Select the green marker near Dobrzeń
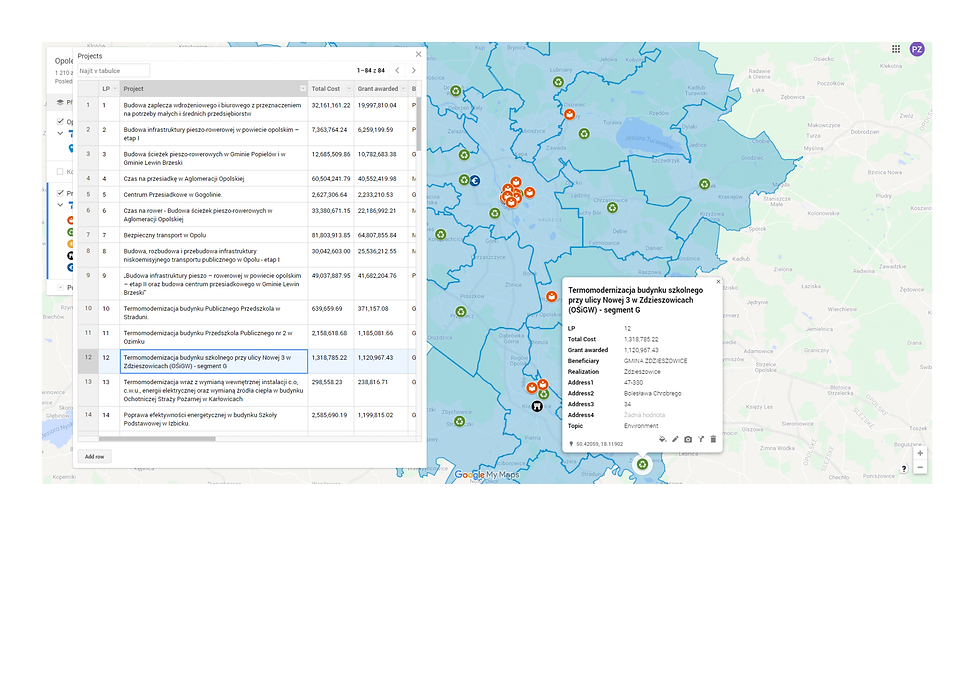980x693 pixels. pyautogui.click(x=456, y=91)
